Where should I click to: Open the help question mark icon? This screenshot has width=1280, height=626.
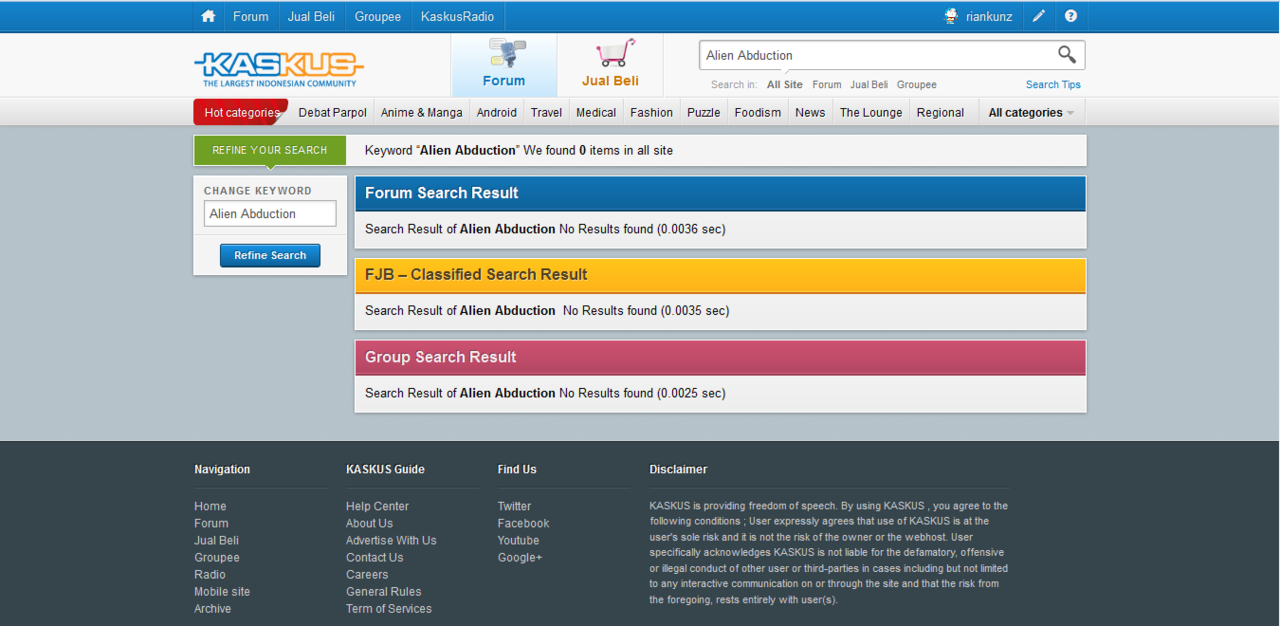(x=1071, y=16)
